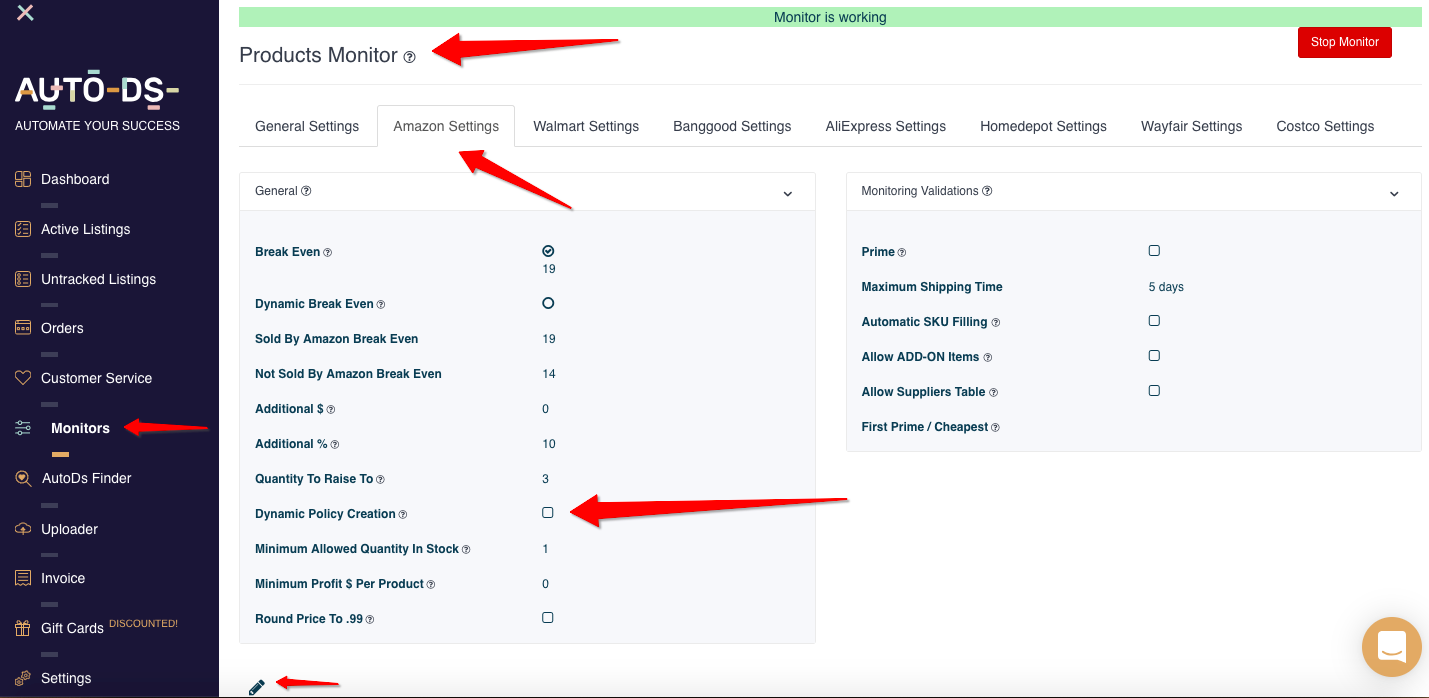Image resolution: width=1429 pixels, height=698 pixels.
Task: Switch to General Settings tab
Action: [x=307, y=126]
